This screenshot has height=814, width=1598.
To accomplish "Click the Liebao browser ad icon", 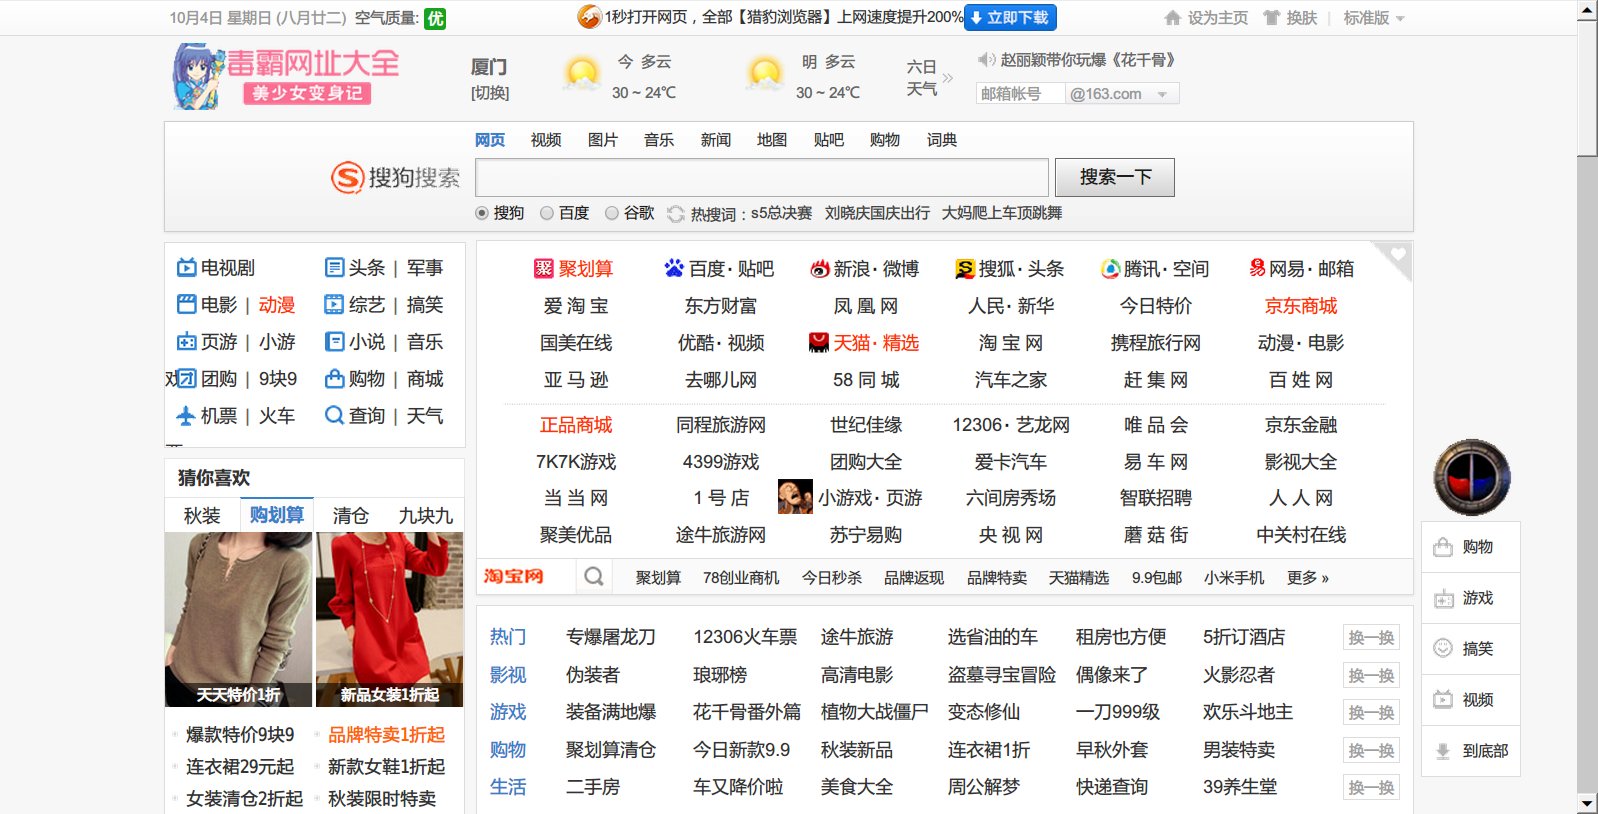I will tap(589, 17).
